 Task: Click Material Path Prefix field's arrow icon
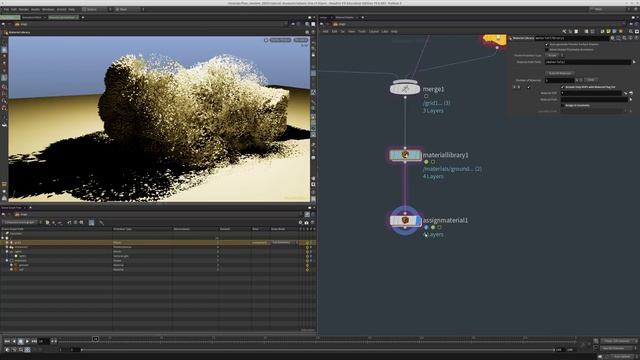point(634,62)
